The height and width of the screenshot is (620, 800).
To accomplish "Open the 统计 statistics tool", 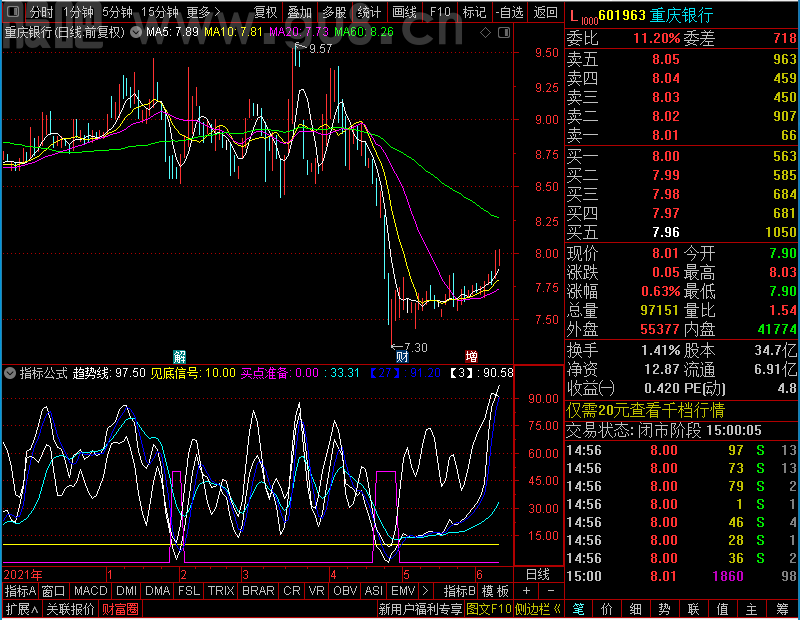I will click(x=369, y=12).
